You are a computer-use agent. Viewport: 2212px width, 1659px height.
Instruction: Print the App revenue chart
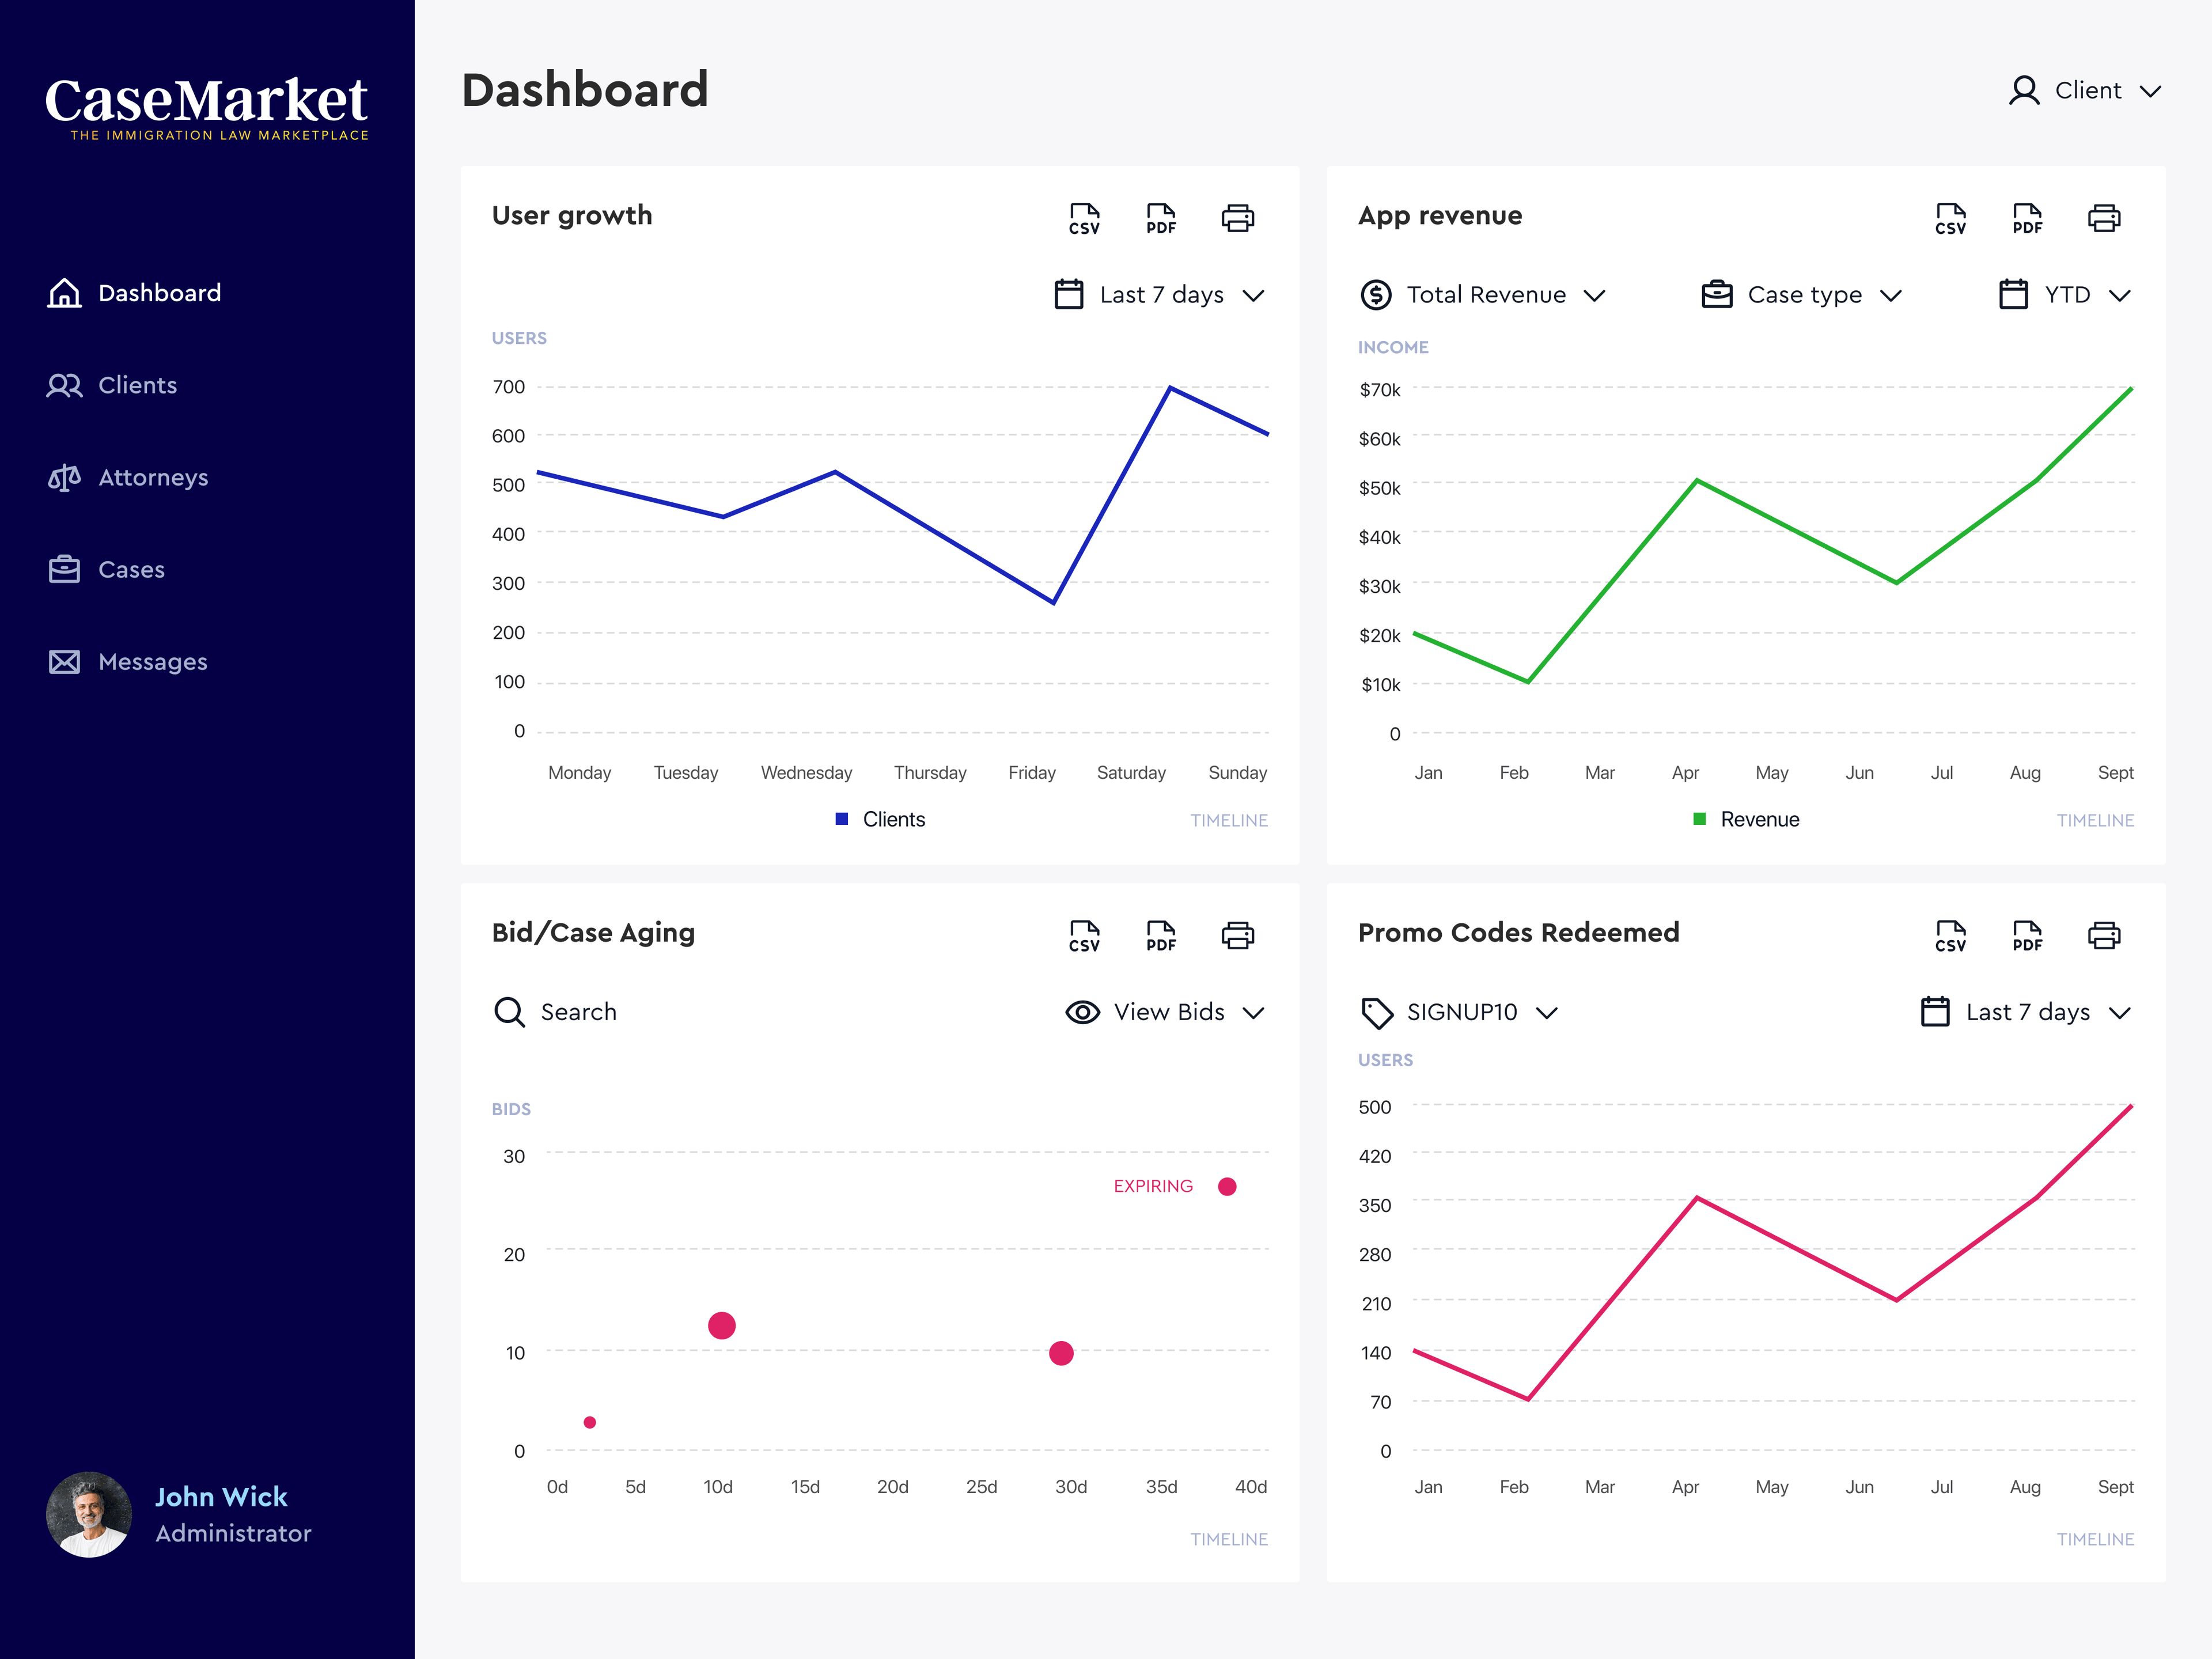pos(2104,218)
